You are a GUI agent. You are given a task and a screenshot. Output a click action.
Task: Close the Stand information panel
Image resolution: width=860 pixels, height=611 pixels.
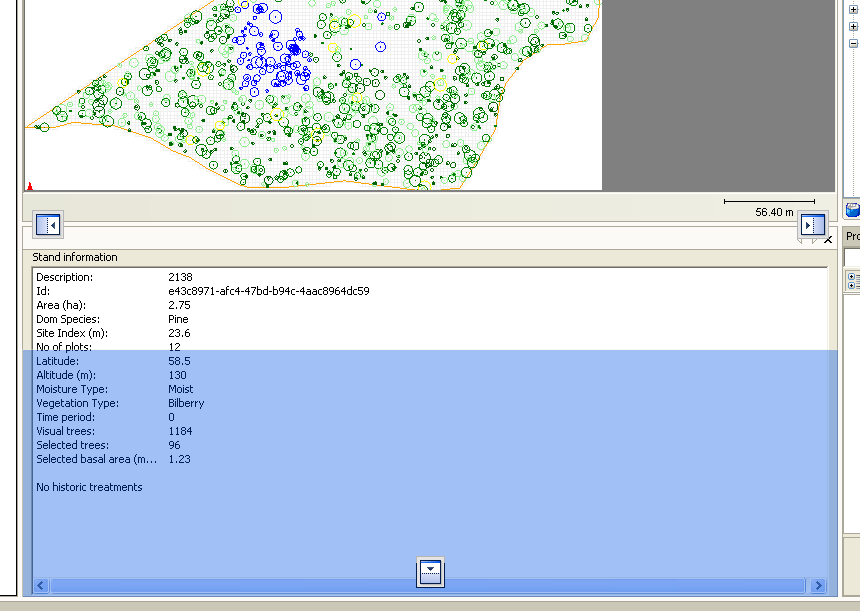click(x=828, y=240)
